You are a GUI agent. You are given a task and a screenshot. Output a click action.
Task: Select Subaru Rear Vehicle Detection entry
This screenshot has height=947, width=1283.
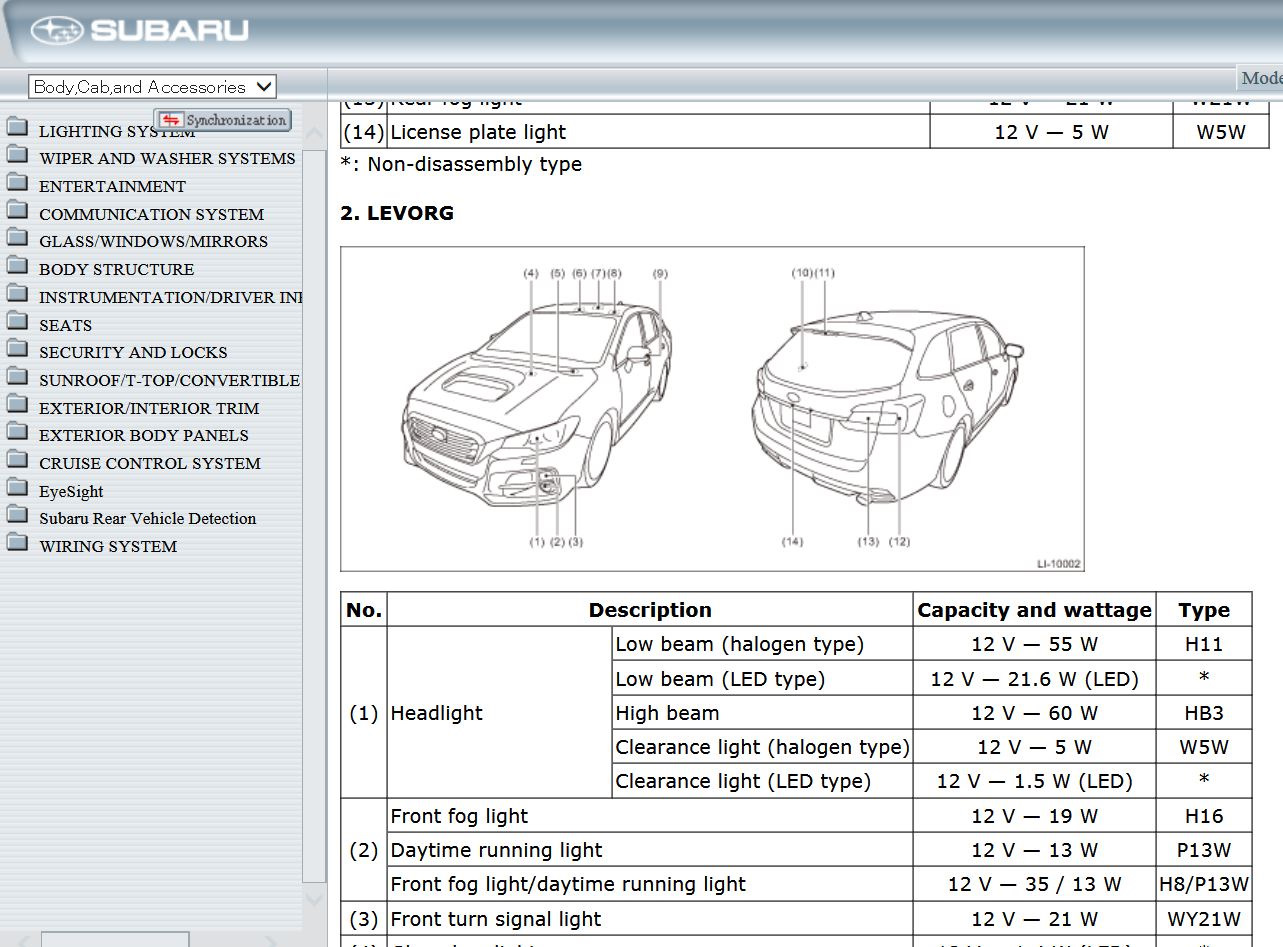[147, 519]
